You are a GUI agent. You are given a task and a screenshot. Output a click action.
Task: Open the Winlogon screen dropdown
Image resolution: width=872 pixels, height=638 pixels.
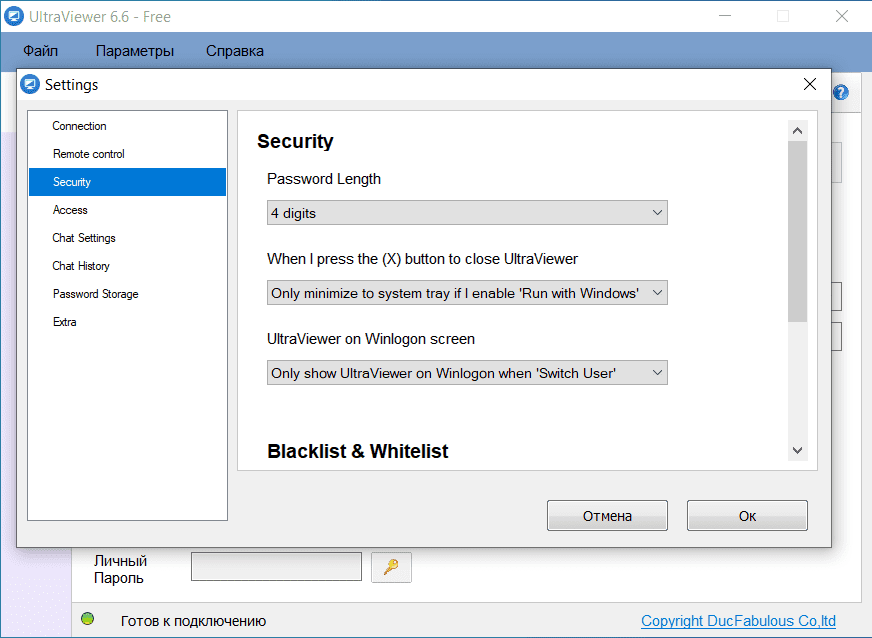click(467, 373)
